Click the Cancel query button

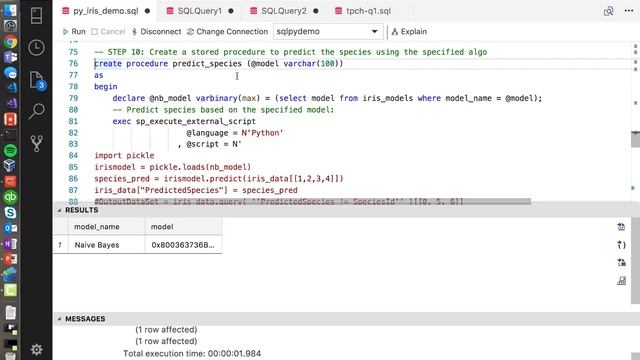click(108, 31)
